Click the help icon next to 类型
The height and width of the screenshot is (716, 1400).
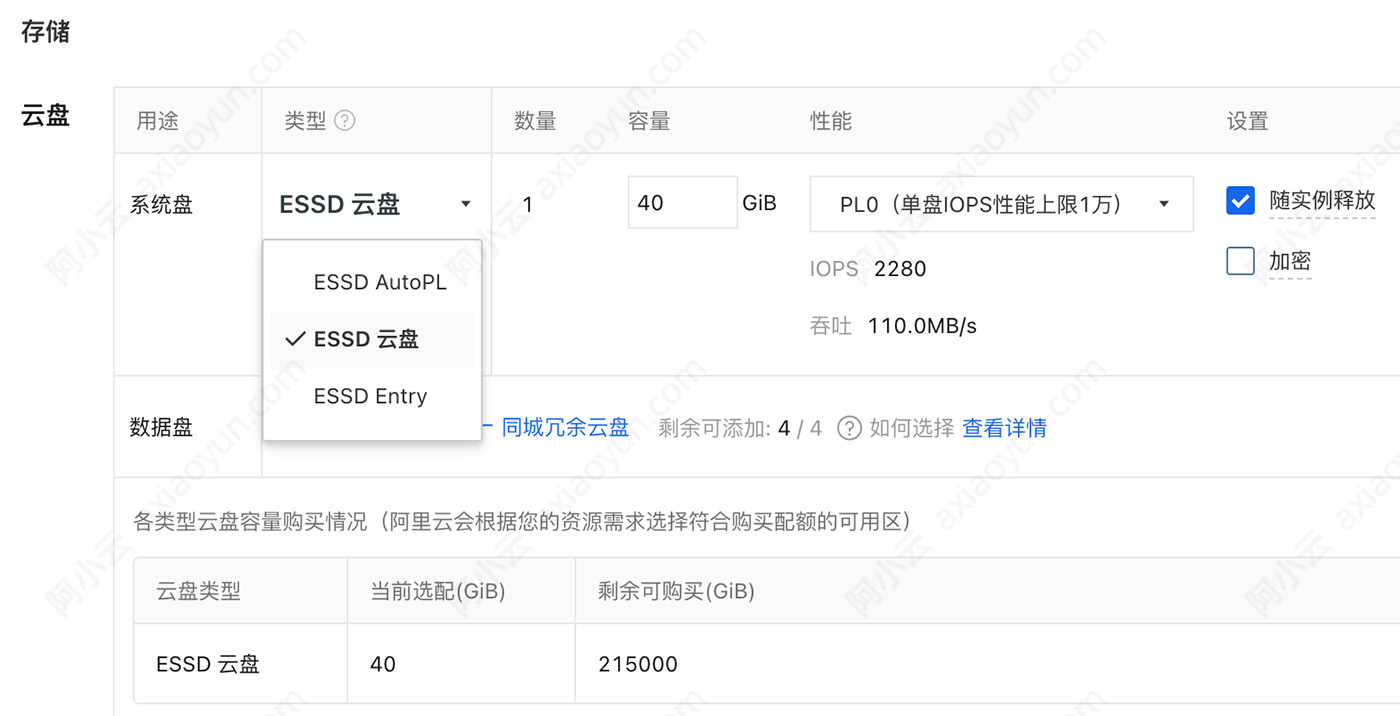(345, 121)
